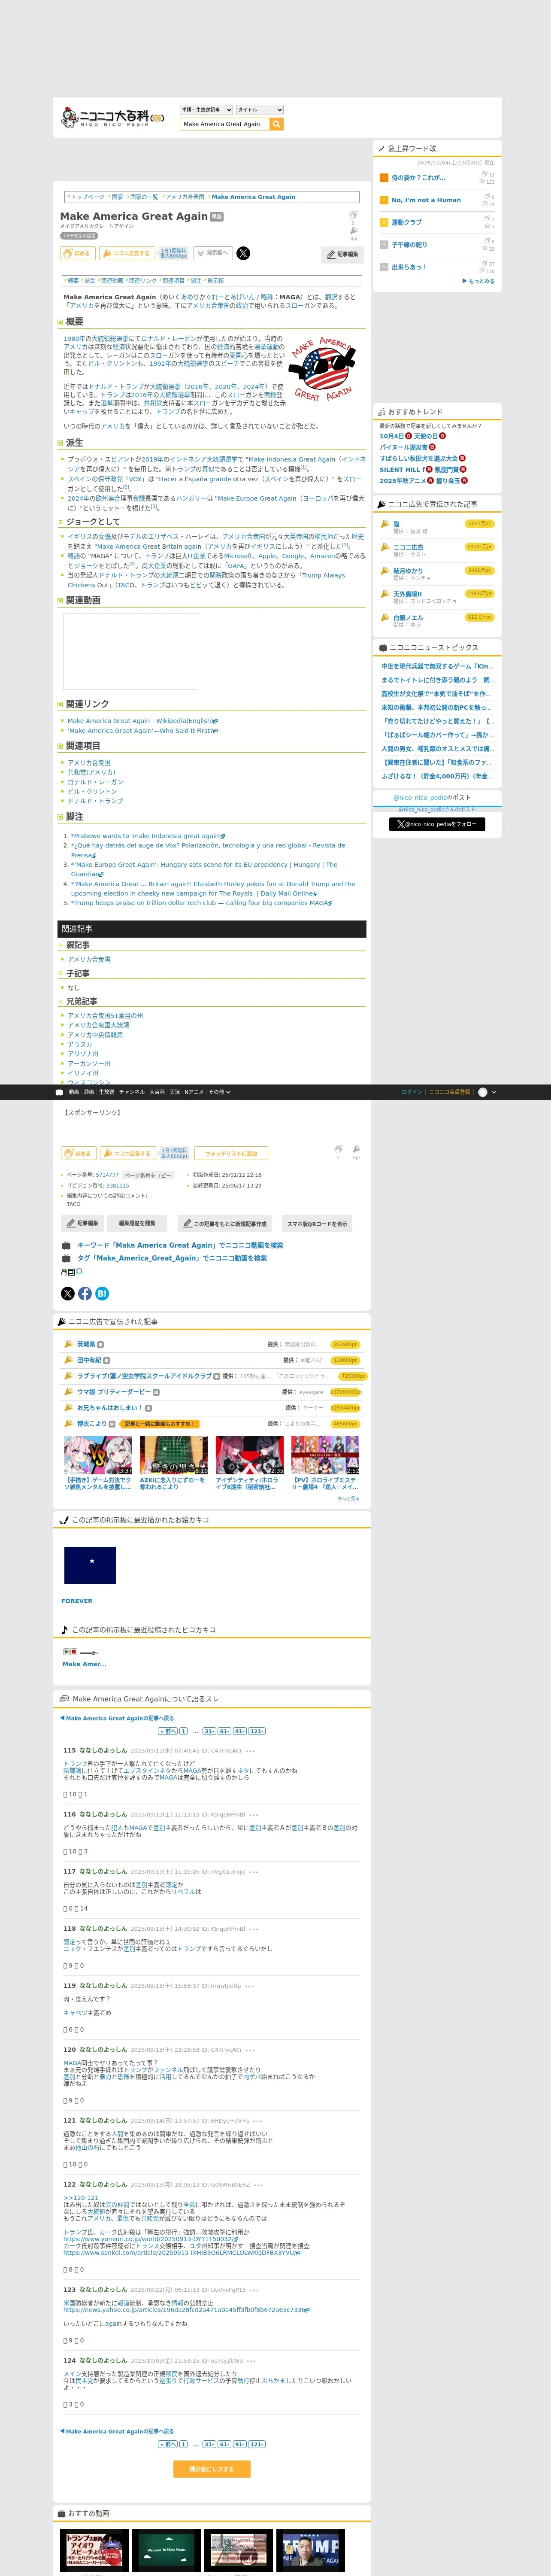
Task: Open the AZKi video thumbnail
Action: tap(174, 1455)
